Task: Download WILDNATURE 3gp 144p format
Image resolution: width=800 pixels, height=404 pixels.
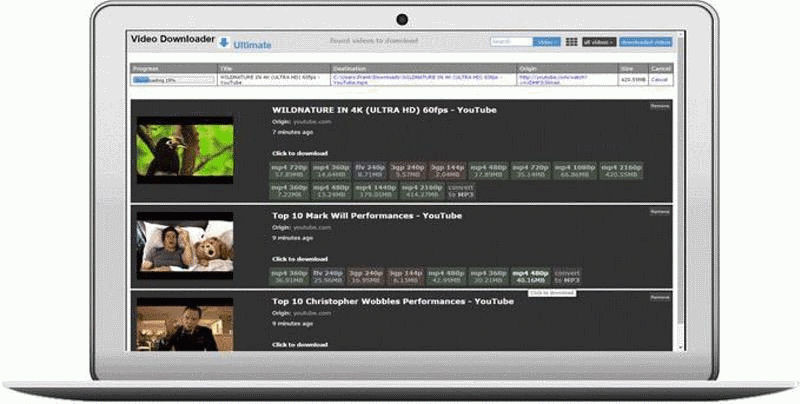Action: tap(447, 171)
